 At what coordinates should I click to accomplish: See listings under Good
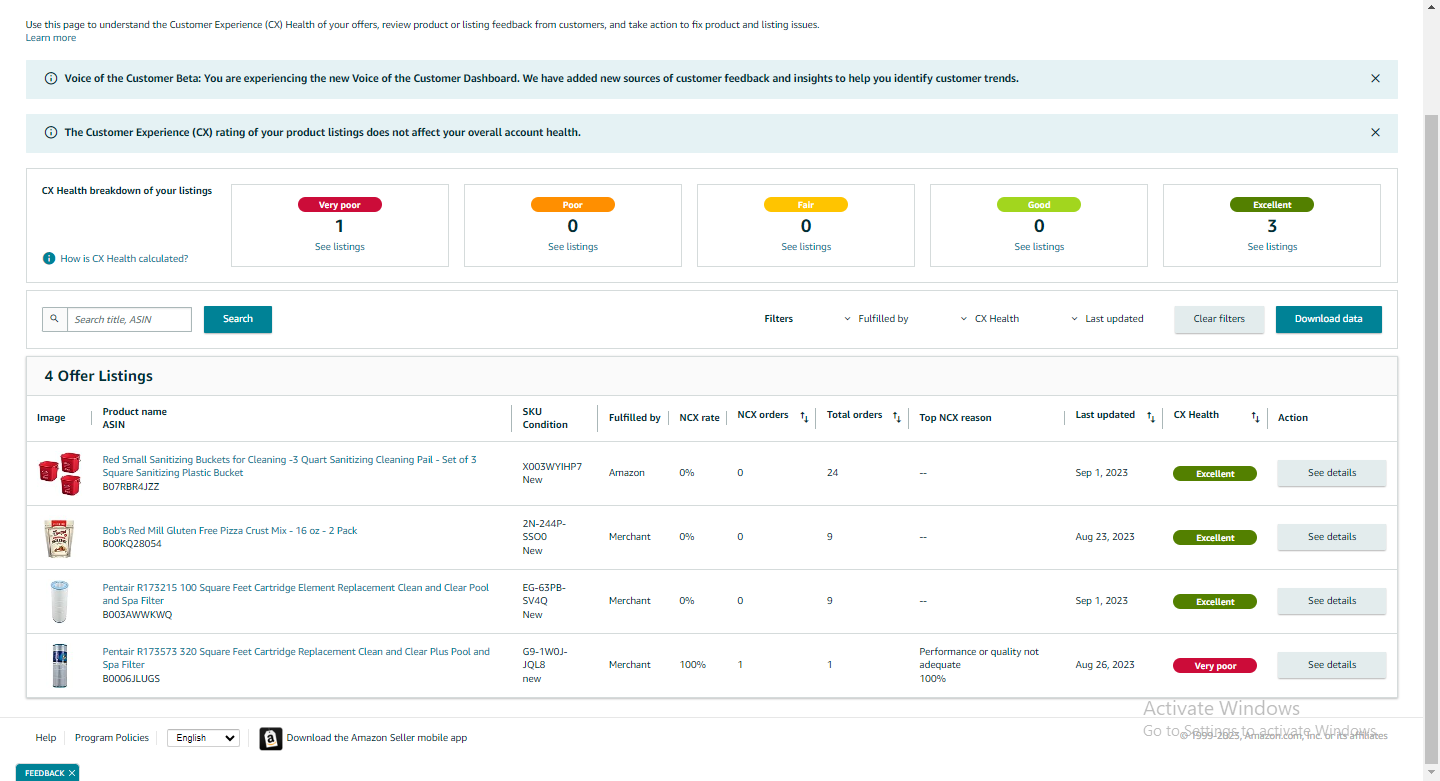pyautogui.click(x=1039, y=247)
